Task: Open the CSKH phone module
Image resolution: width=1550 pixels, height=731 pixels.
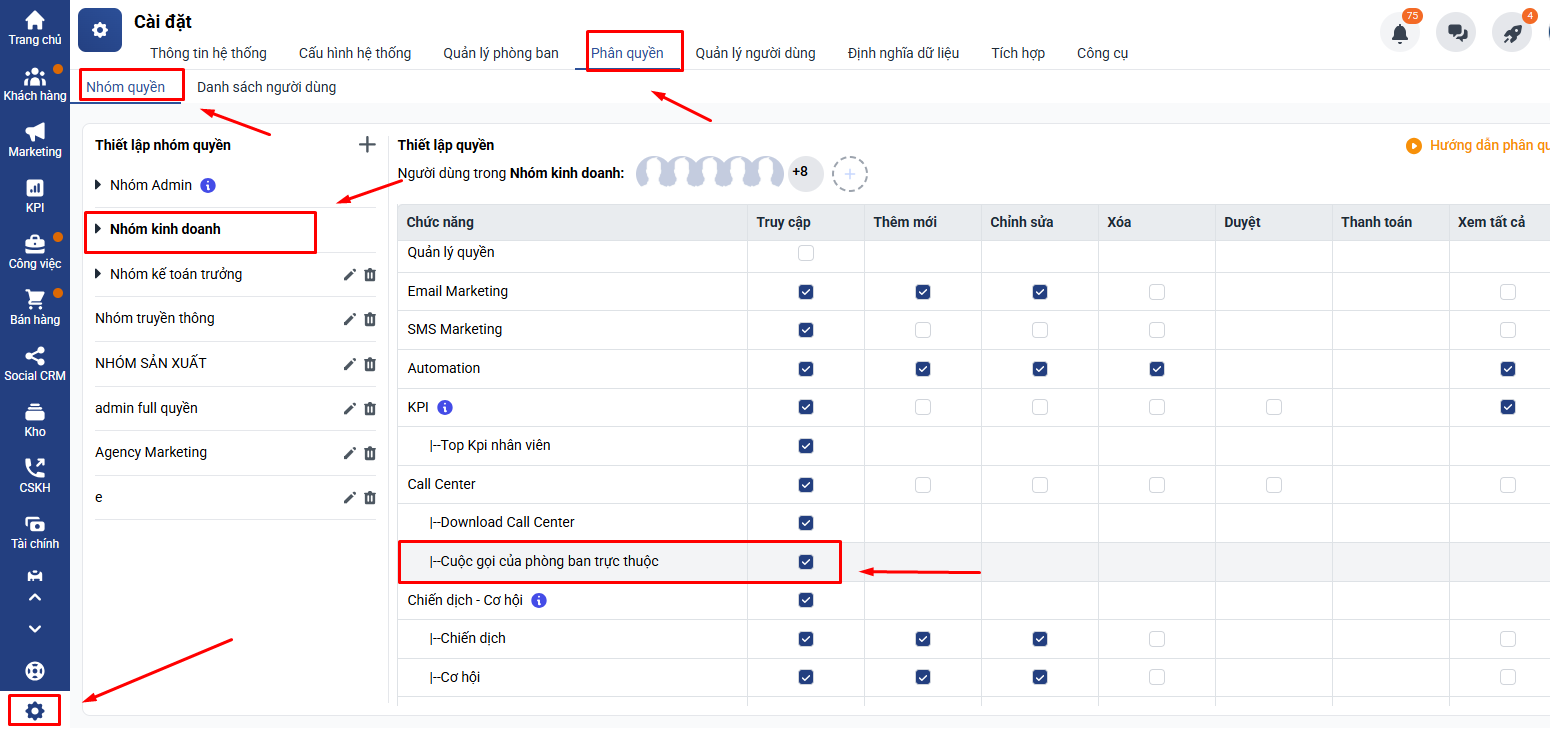Action: tap(35, 476)
